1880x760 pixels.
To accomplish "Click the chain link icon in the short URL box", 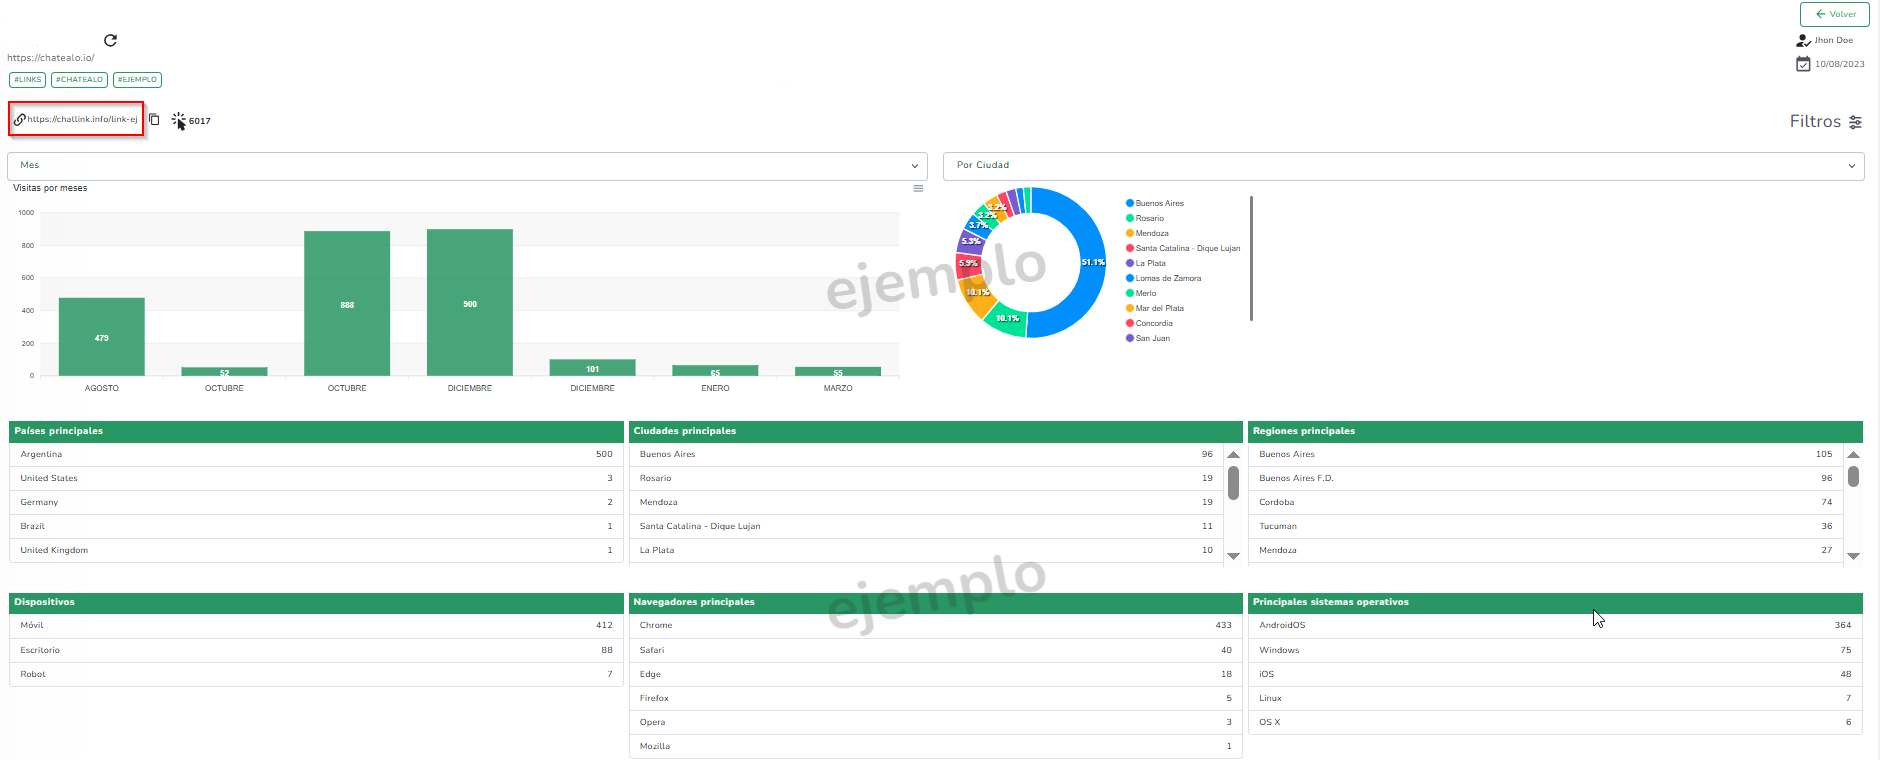I will click(x=20, y=119).
